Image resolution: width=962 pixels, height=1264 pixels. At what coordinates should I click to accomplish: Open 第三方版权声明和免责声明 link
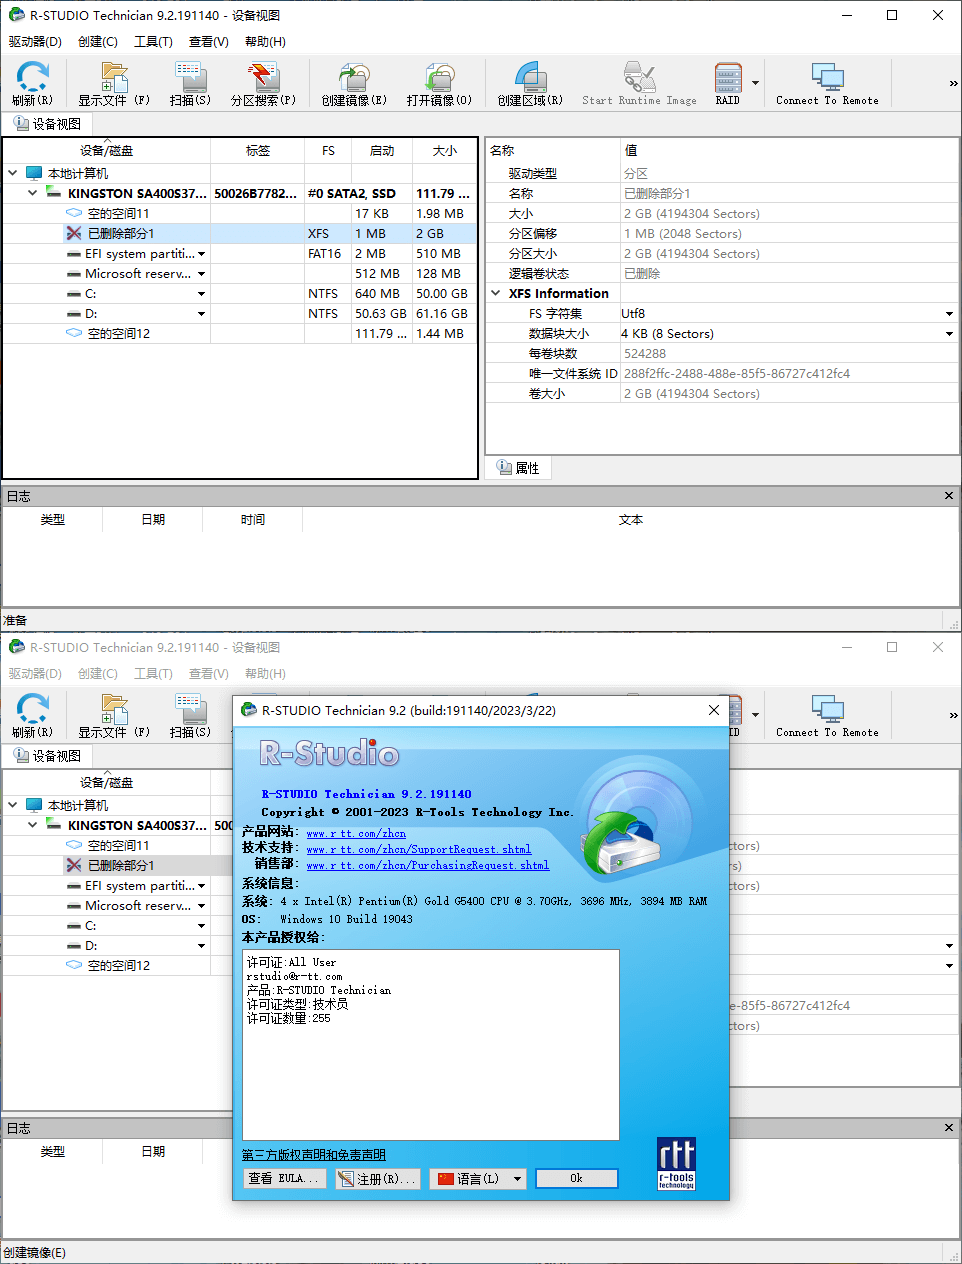tap(314, 1155)
